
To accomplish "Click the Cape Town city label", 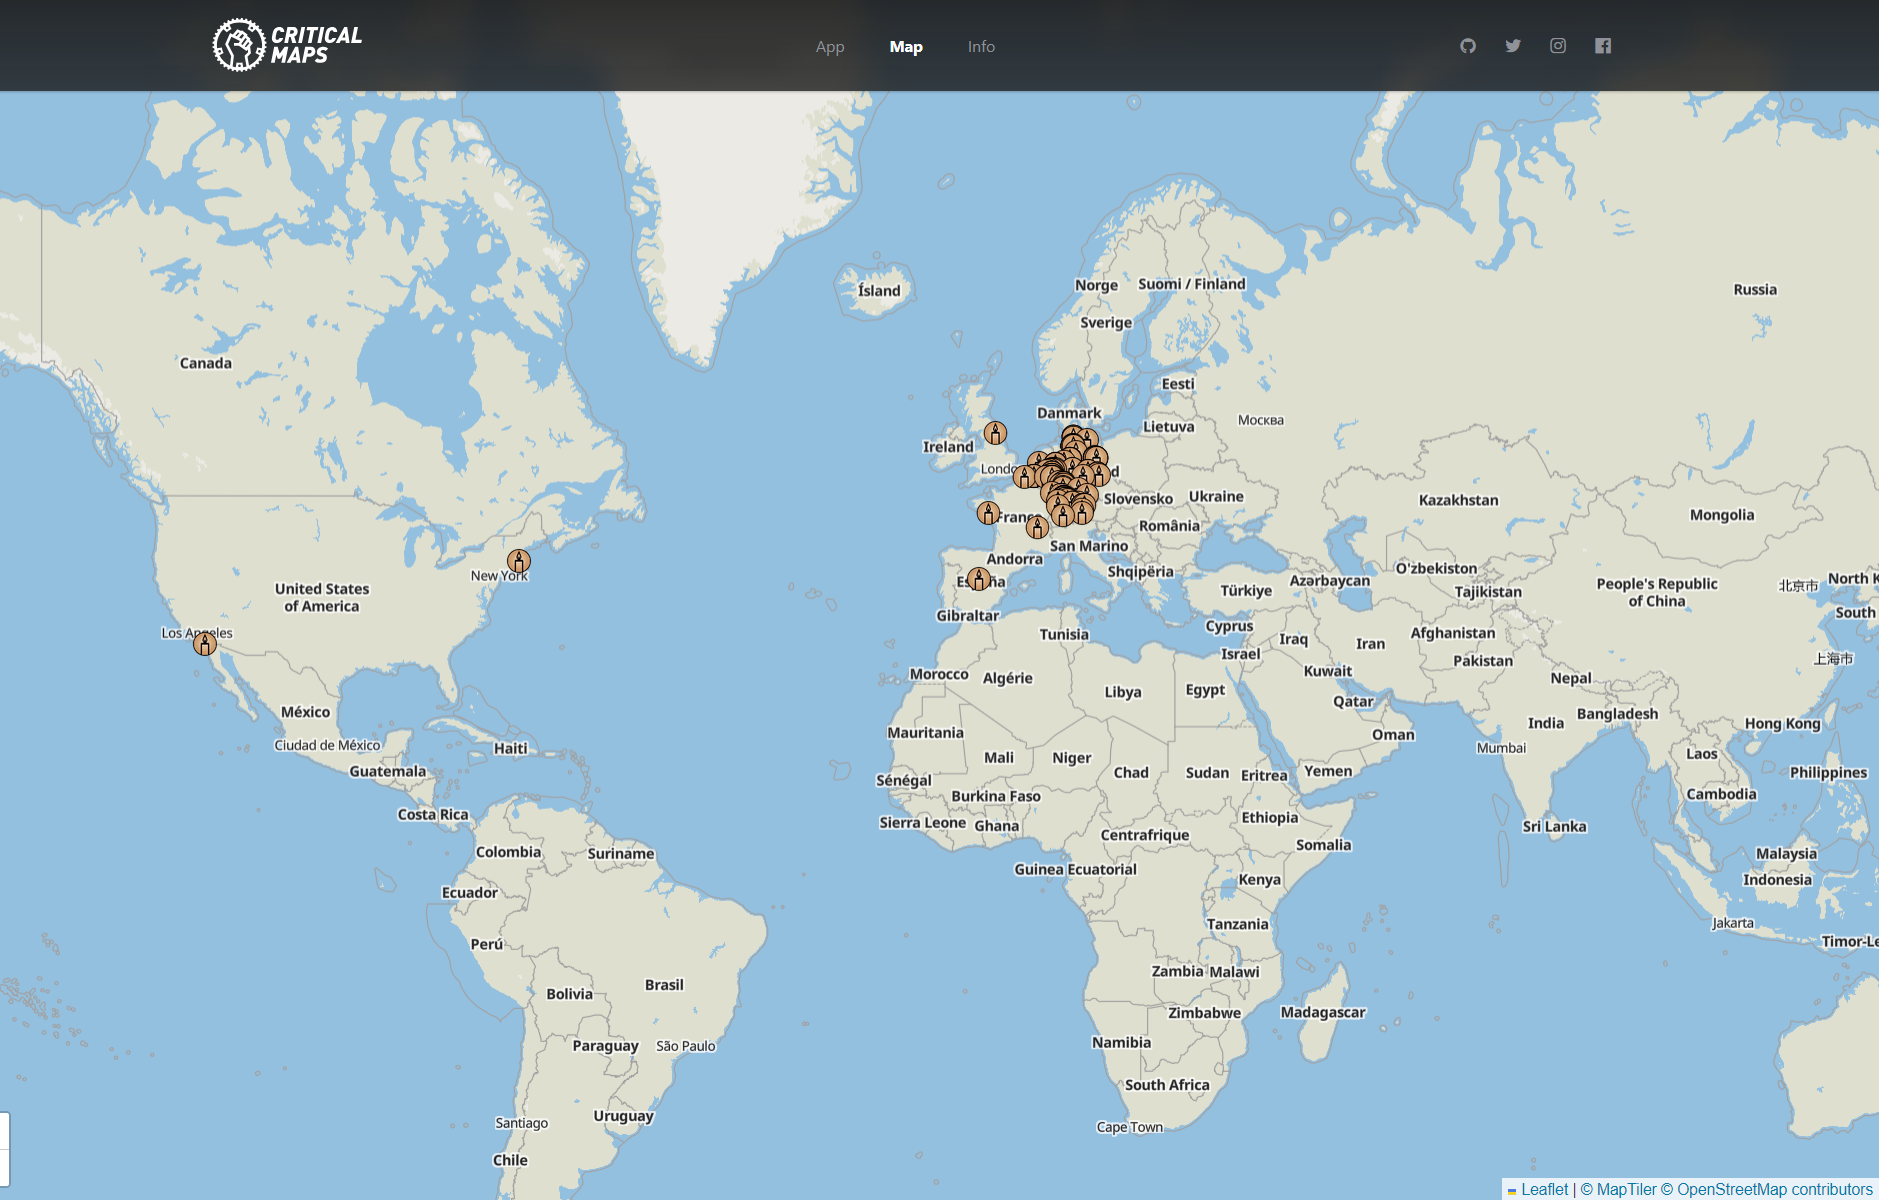I will (1130, 1127).
